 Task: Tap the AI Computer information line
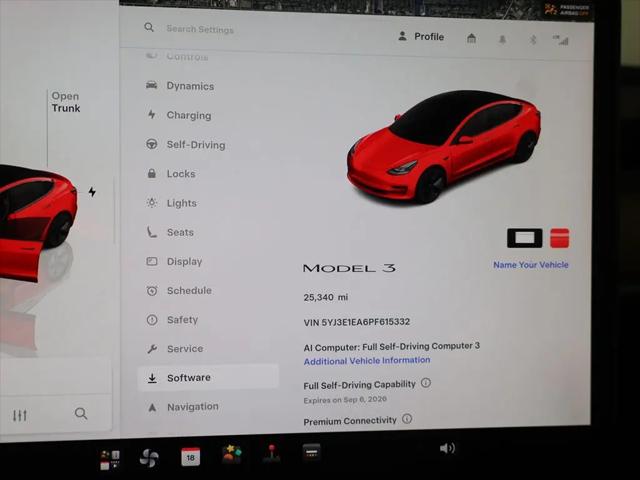(391, 347)
